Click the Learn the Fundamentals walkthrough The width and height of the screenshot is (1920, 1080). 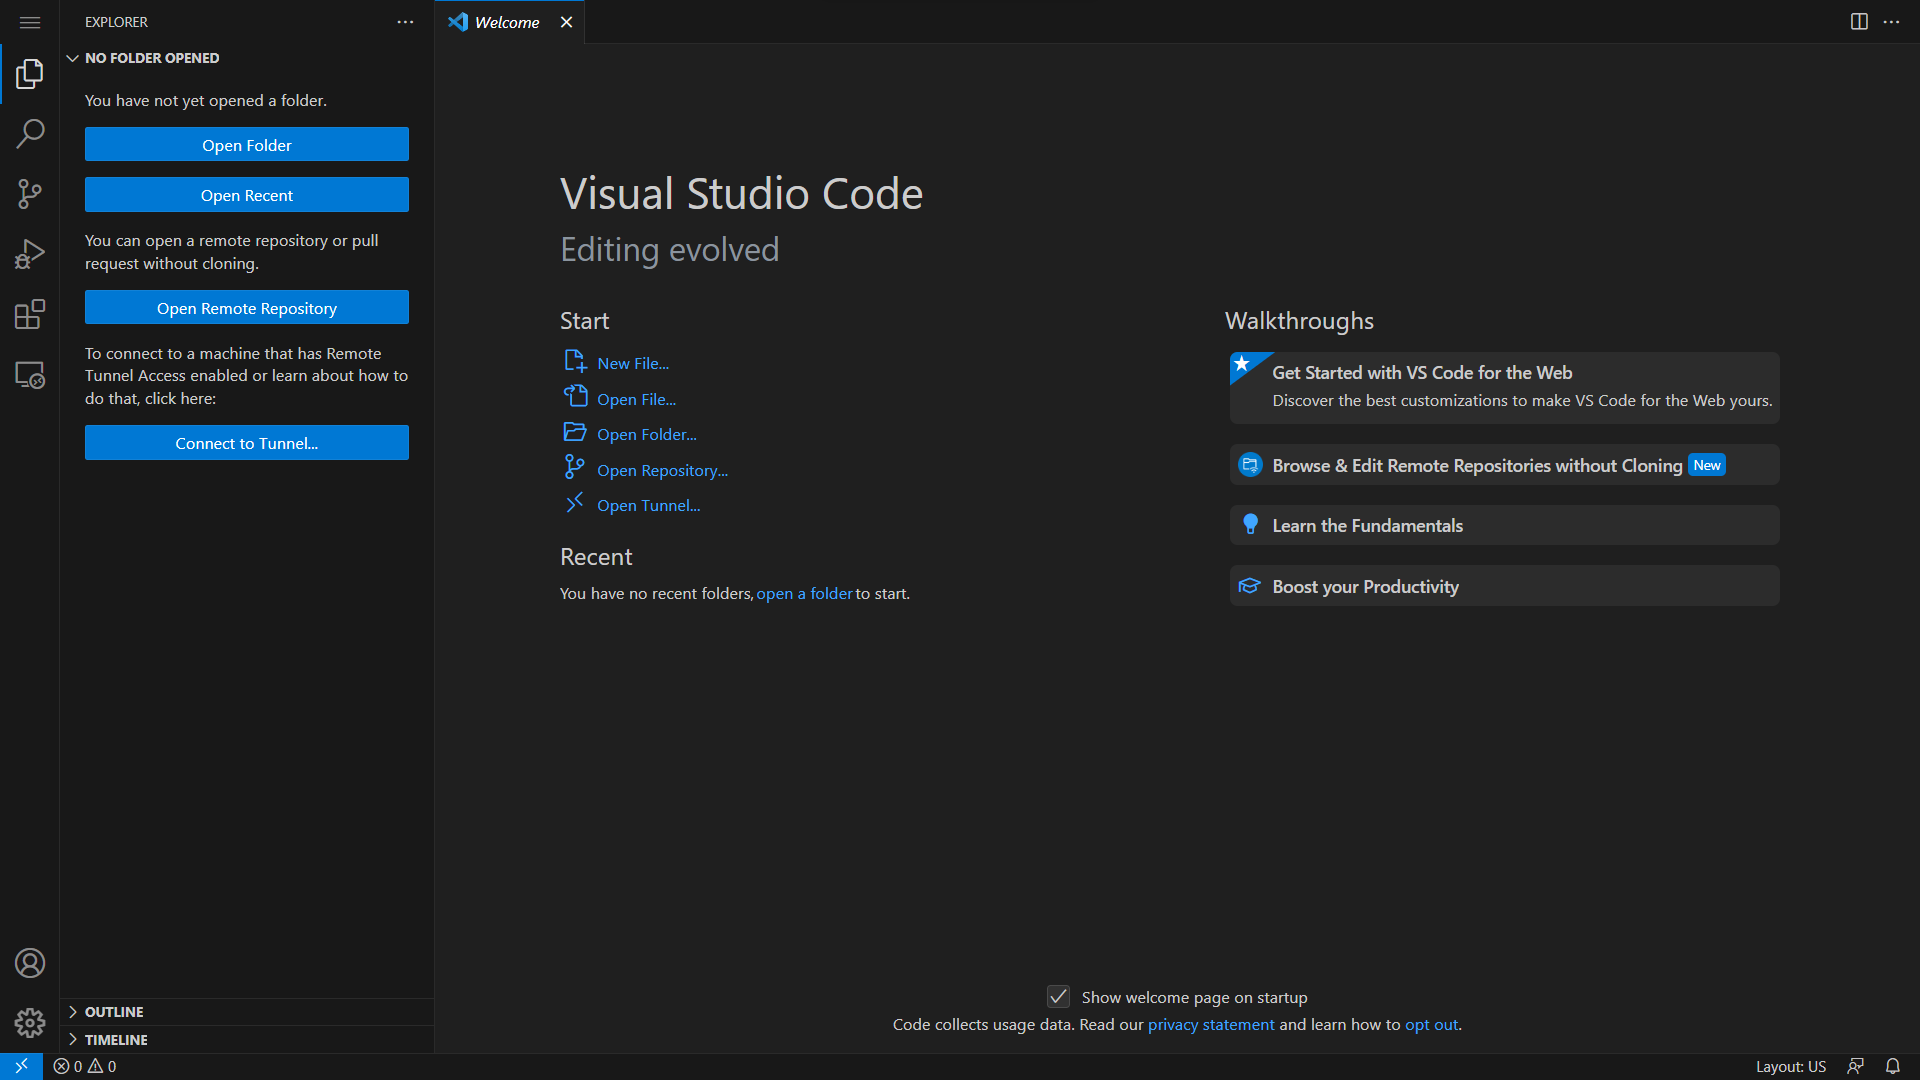coord(1505,525)
